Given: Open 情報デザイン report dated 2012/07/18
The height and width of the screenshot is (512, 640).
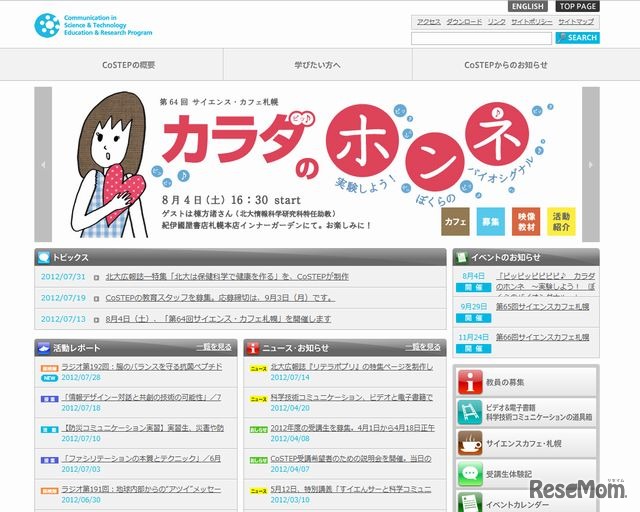Looking at the screenshot, I should point(141,397).
